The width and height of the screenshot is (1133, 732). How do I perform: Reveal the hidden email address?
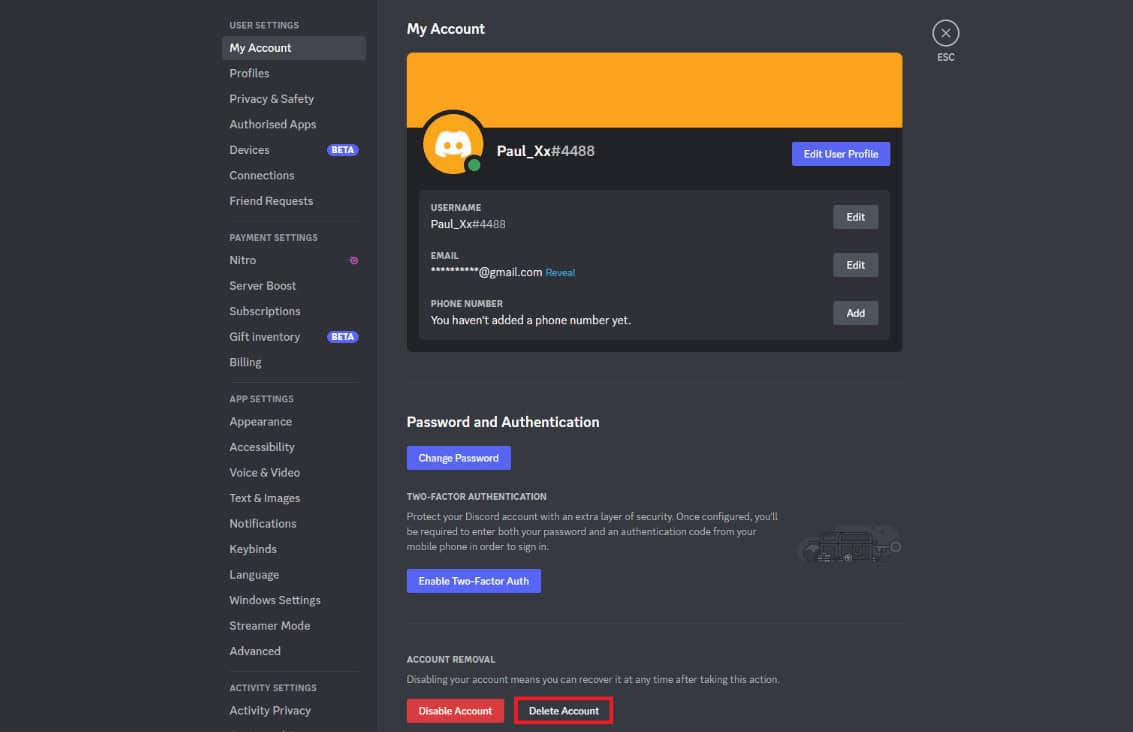(560, 272)
